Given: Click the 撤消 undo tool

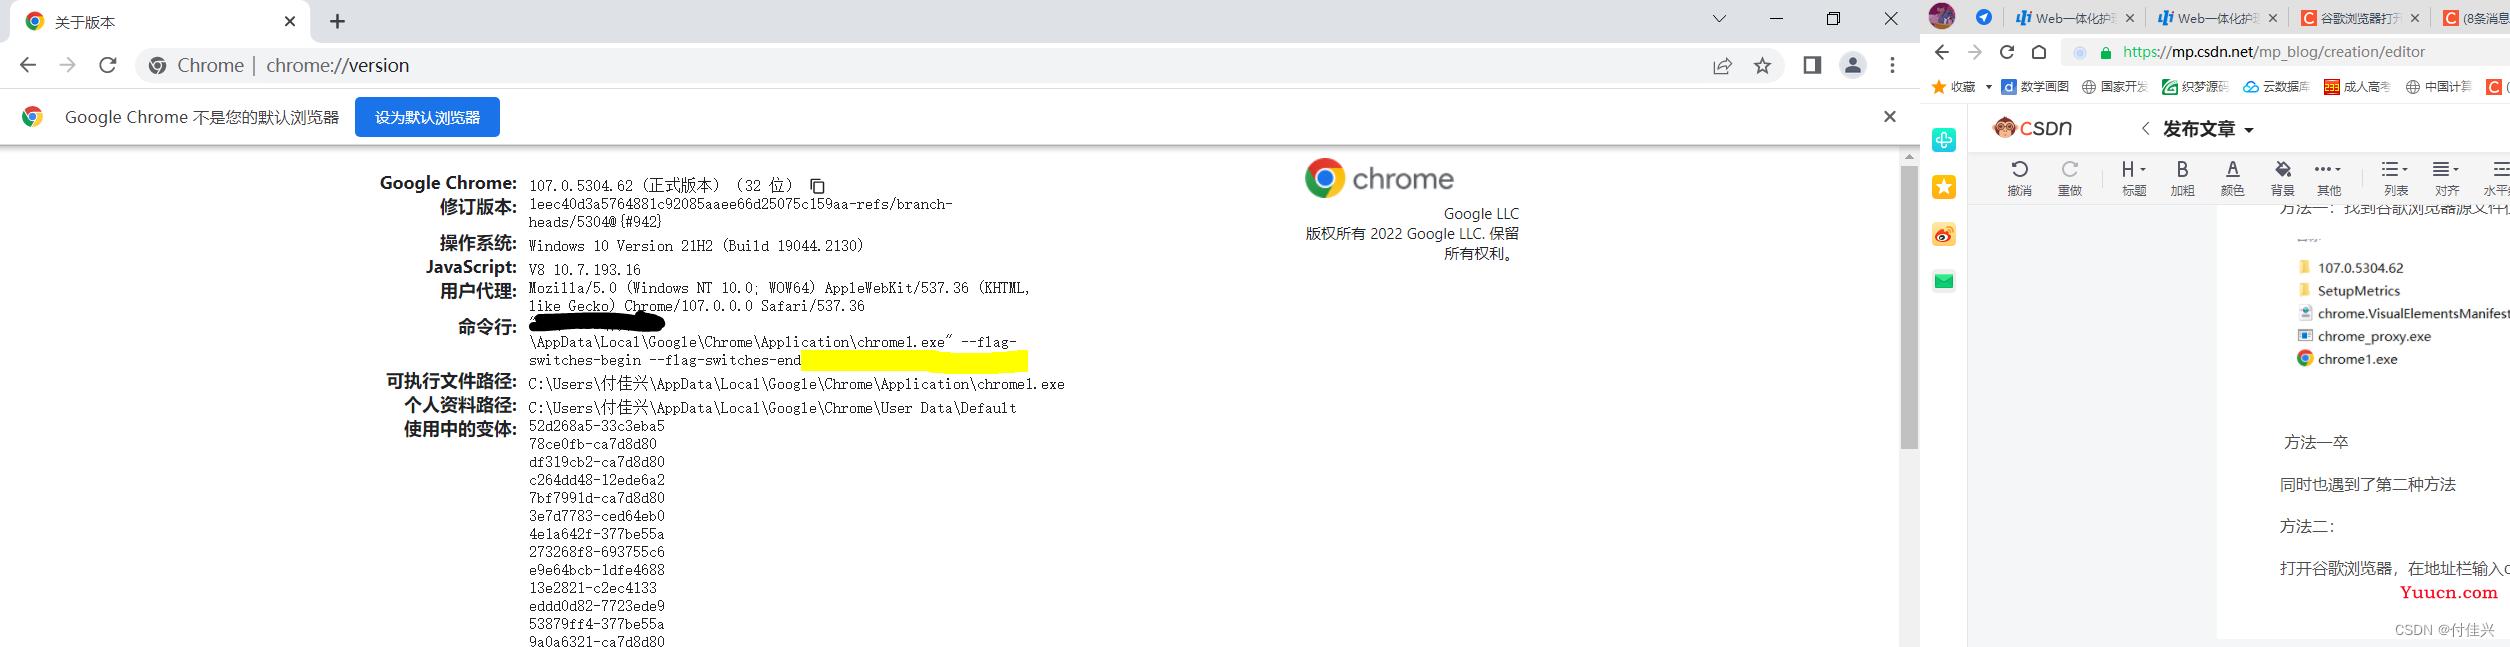Looking at the screenshot, I should pos(2019,178).
